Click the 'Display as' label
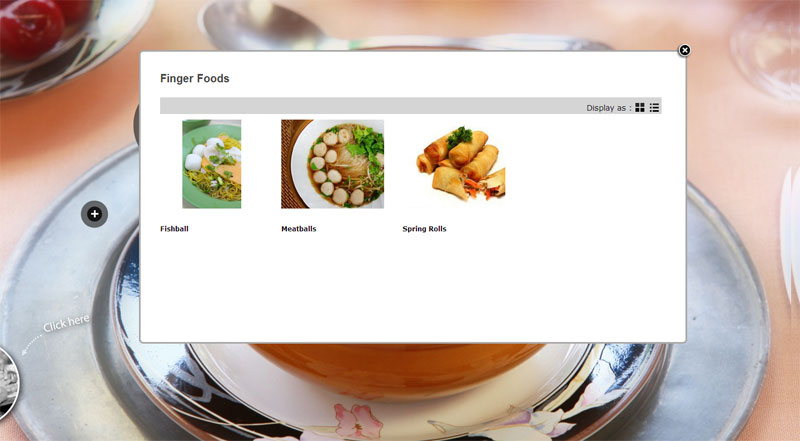Screen dimensions: 800x441 pyautogui.click(x=608, y=108)
